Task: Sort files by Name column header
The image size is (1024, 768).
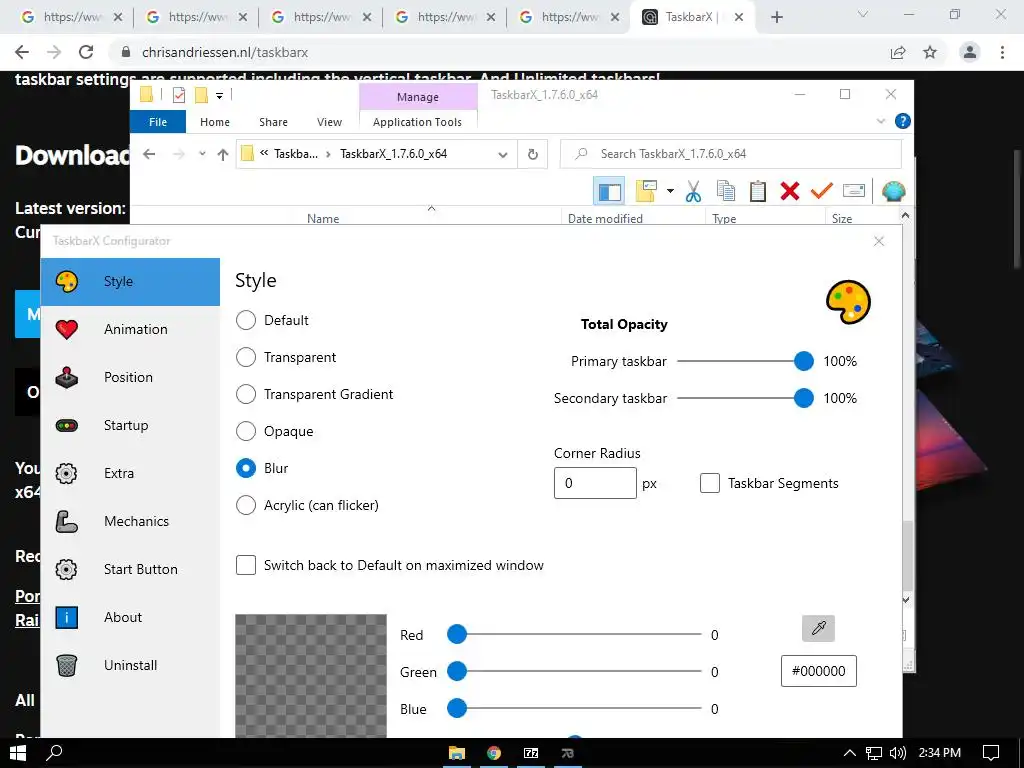Action: [x=323, y=219]
